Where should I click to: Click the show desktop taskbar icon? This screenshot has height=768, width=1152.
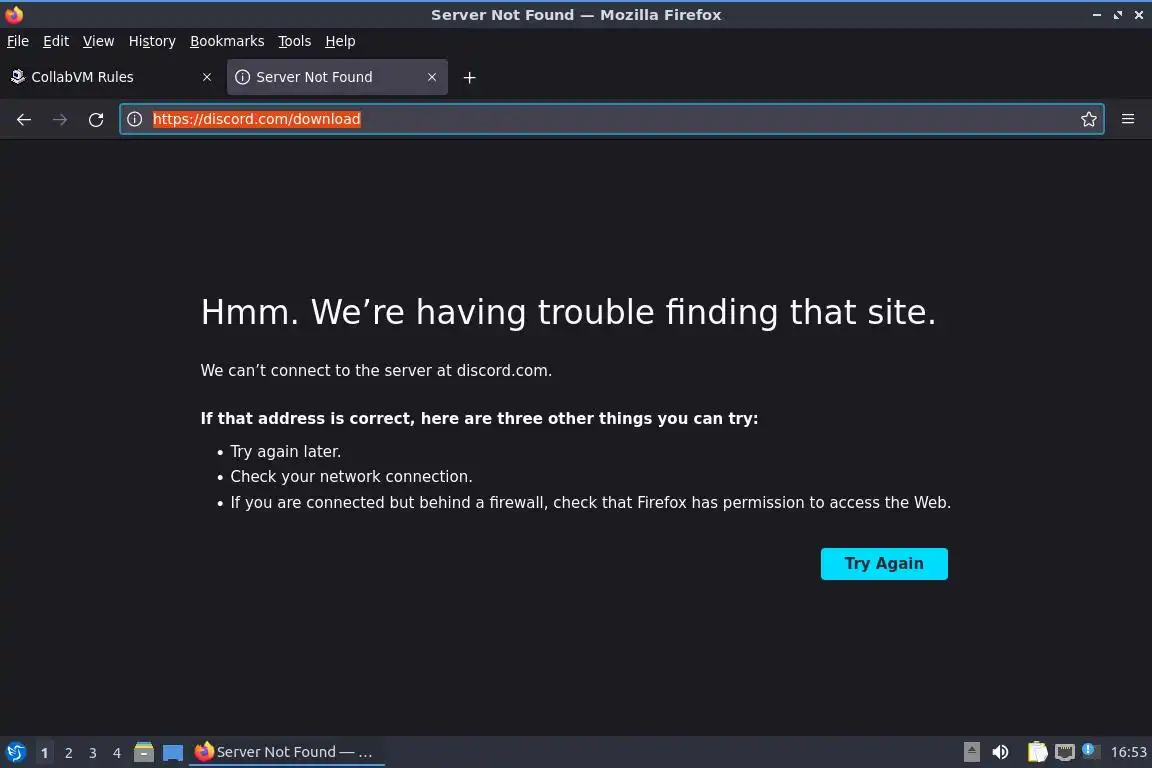pos(173,752)
